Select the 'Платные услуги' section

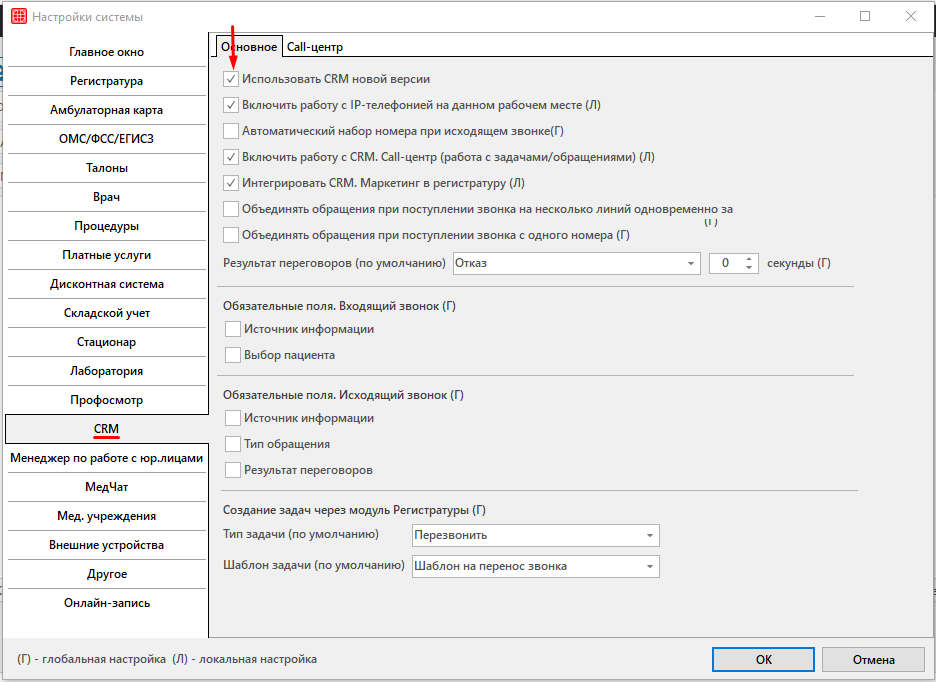point(107,255)
